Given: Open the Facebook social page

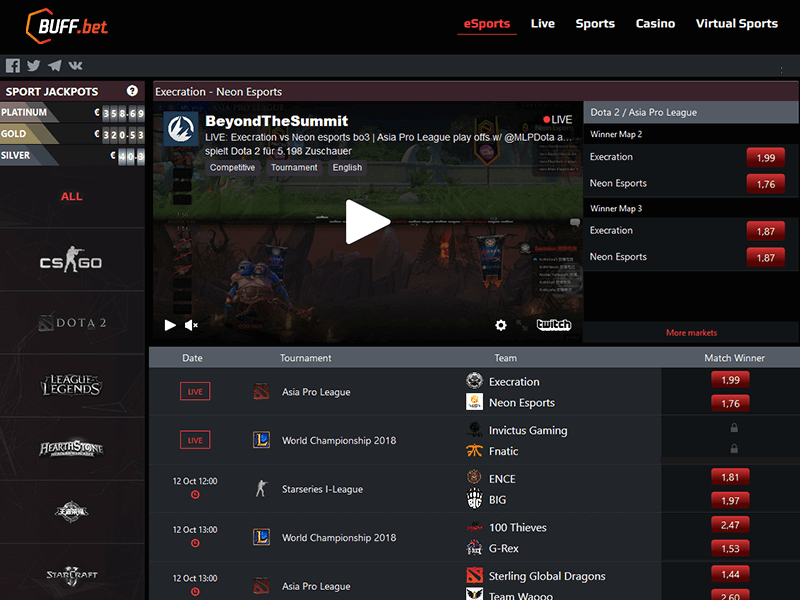Looking at the screenshot, I should [x=13, y=65].
